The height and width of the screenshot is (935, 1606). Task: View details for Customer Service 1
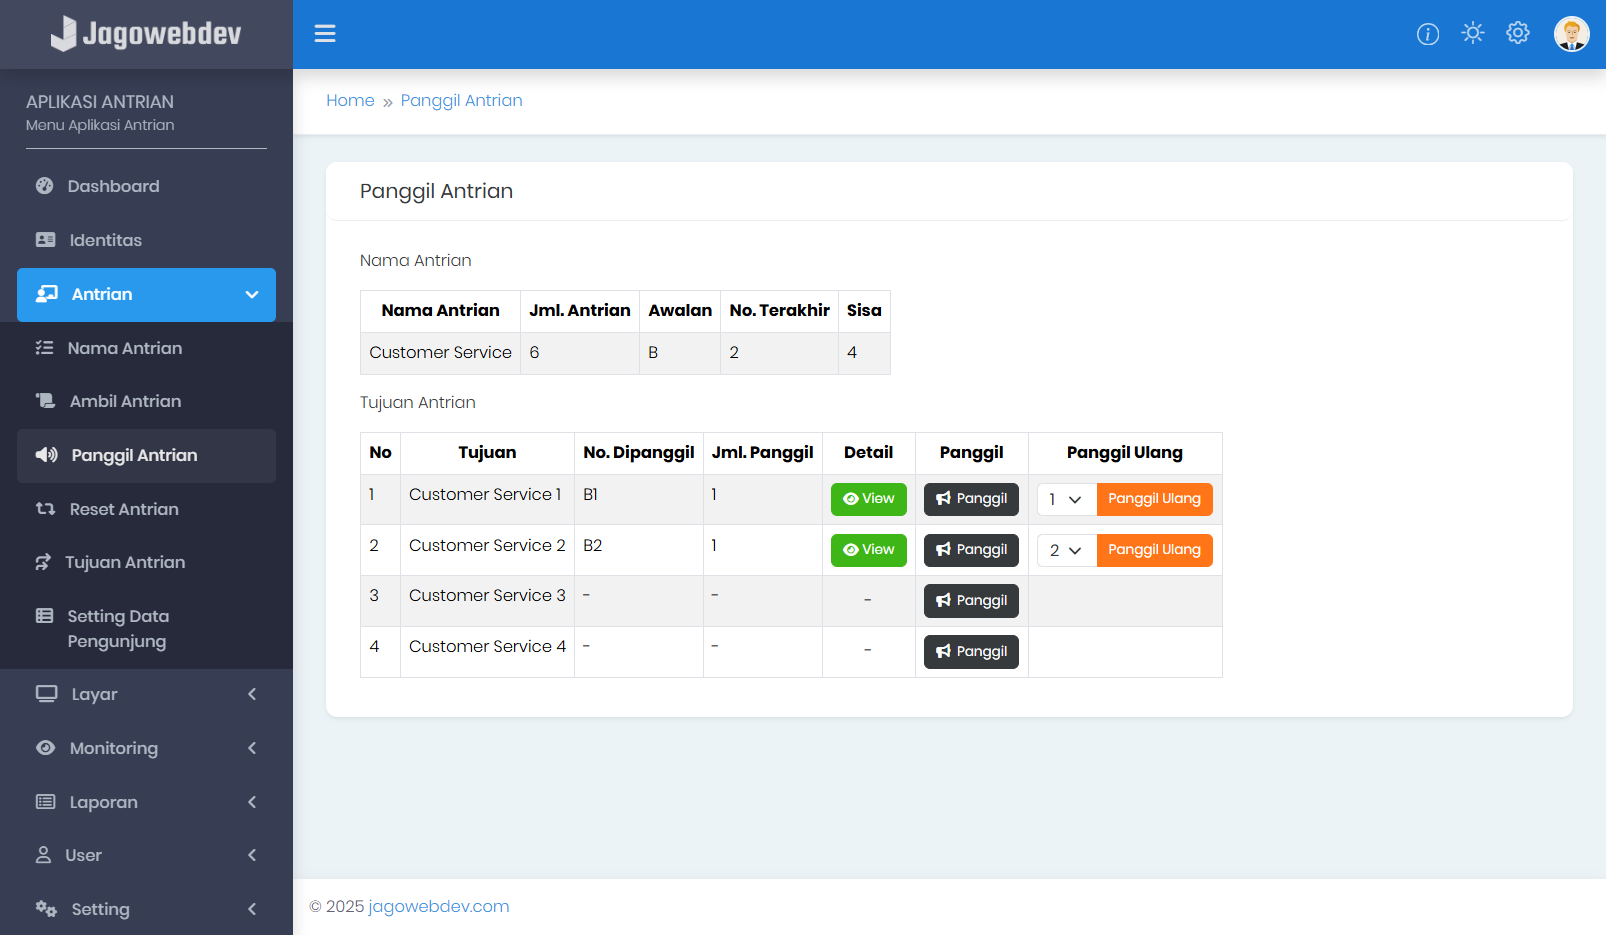coord(869,499)
